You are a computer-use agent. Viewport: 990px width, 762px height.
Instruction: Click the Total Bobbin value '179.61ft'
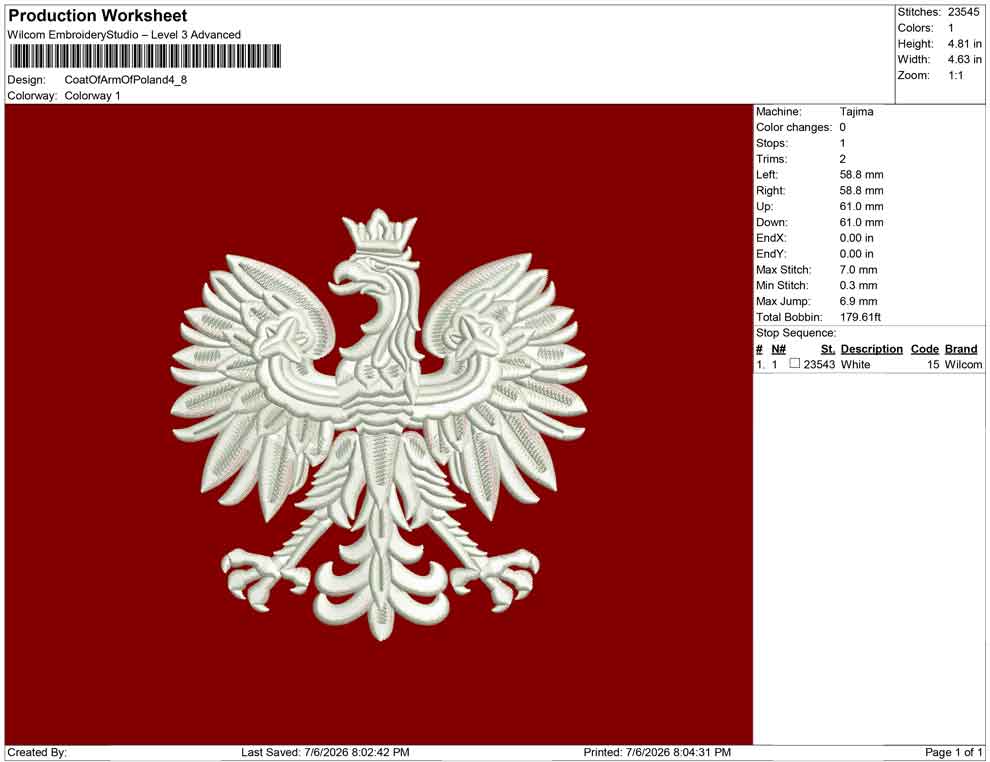(x=860, y=317)
